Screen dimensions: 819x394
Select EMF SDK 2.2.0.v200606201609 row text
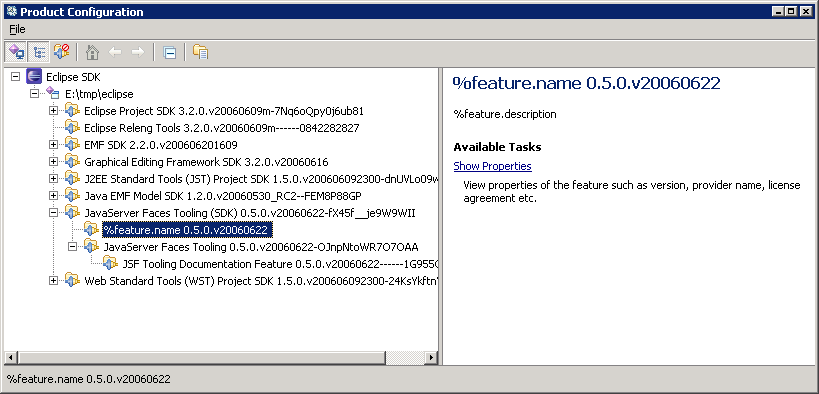point(161,145)
